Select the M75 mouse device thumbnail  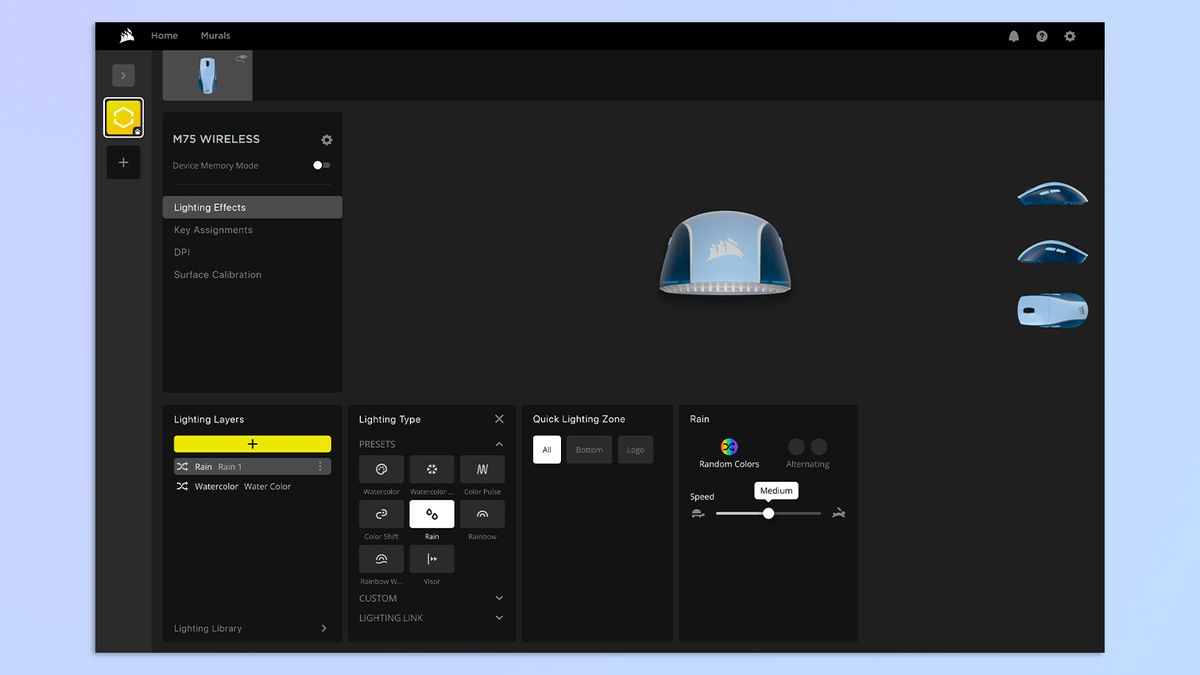click(207, 76)
